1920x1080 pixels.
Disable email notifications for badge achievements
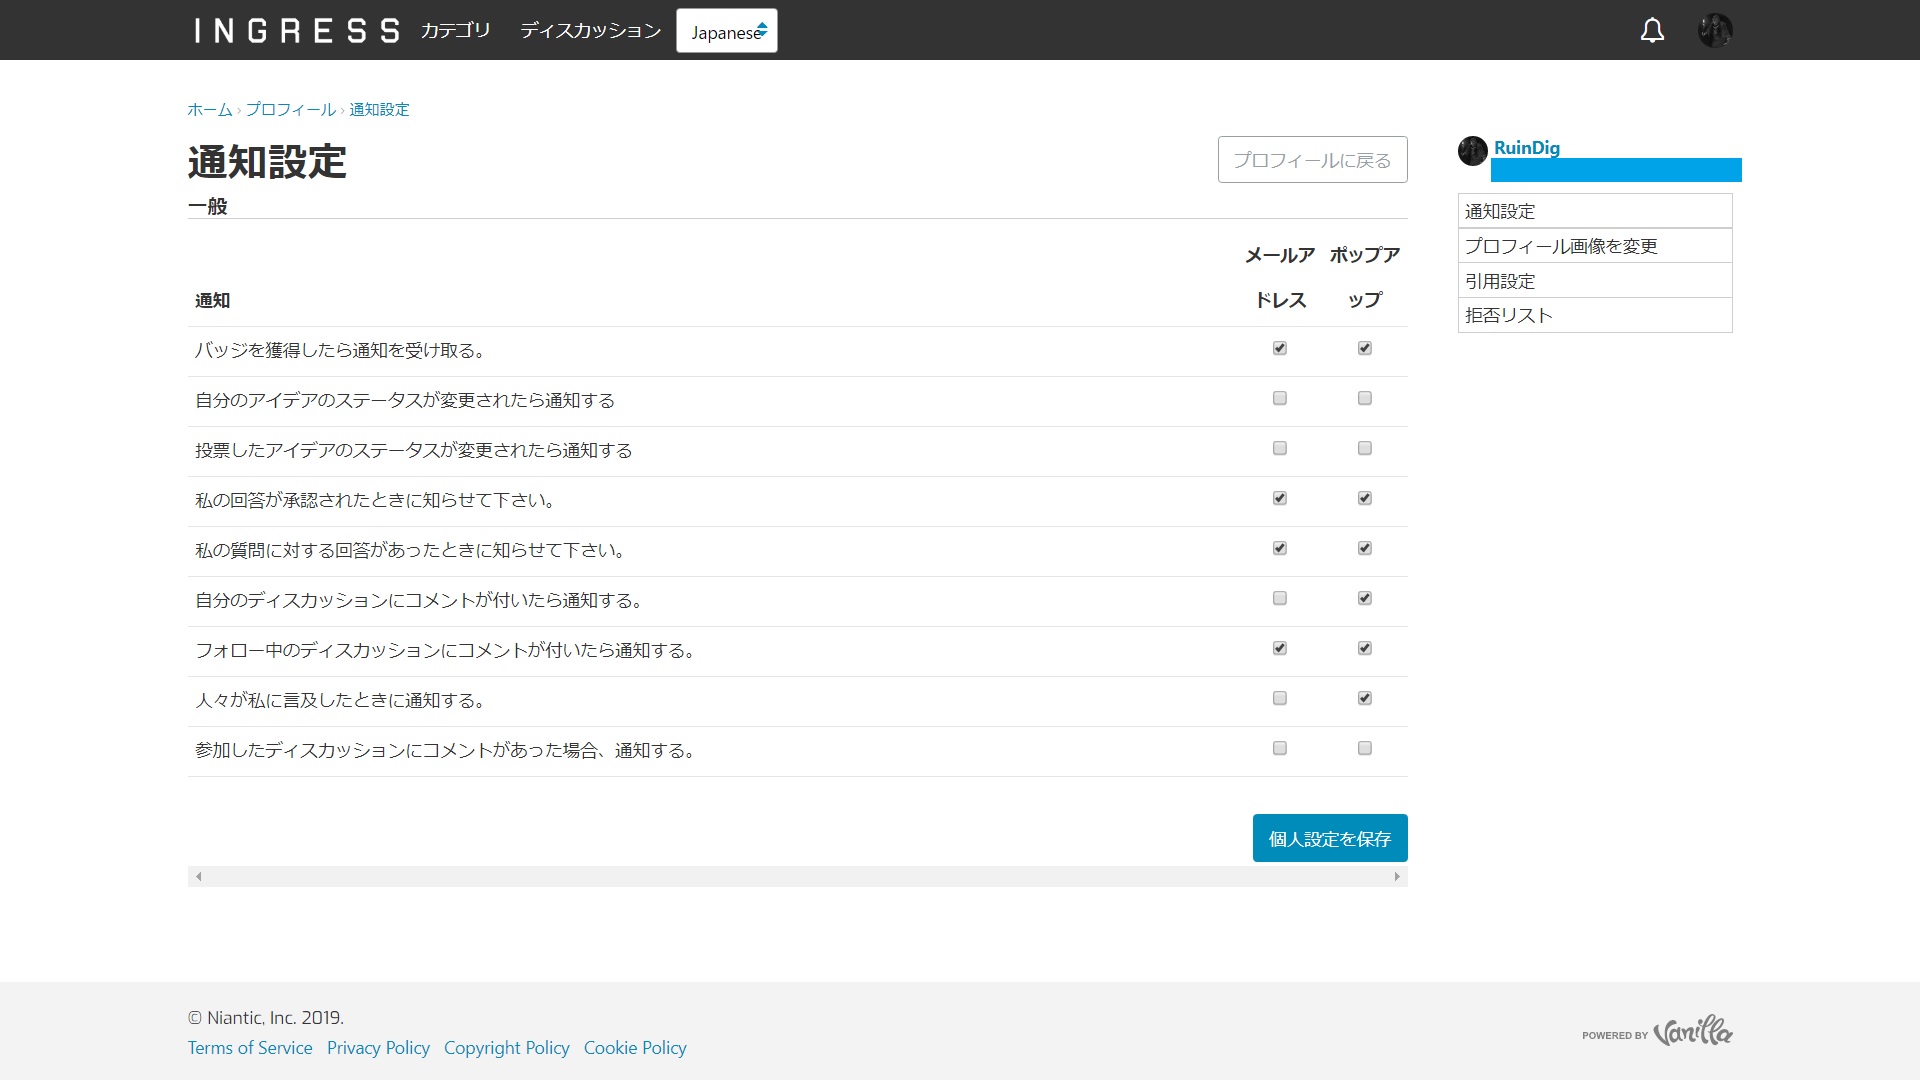tap(1279, 349)
